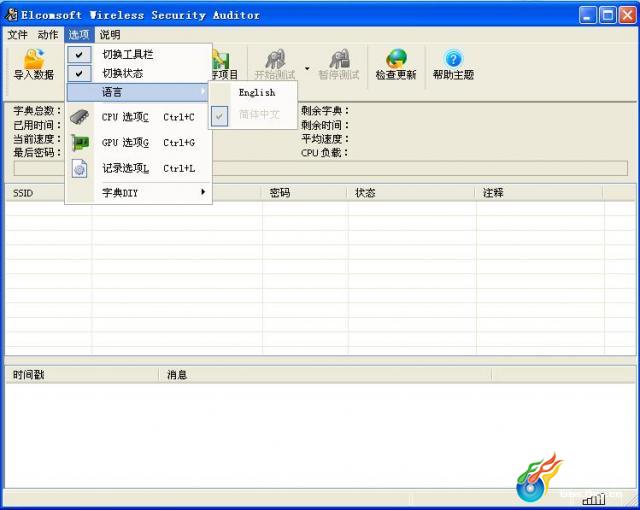640x510 pixels.
Task: Click the 最后密码 label
Action: pyautogui.click(x=37, y=153)
